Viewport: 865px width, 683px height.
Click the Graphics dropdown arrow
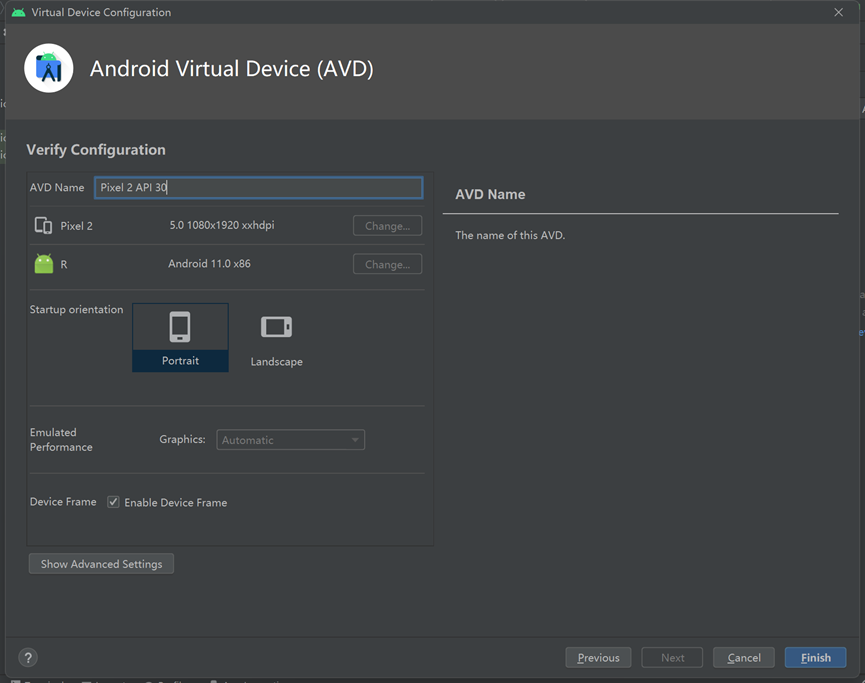355,439
